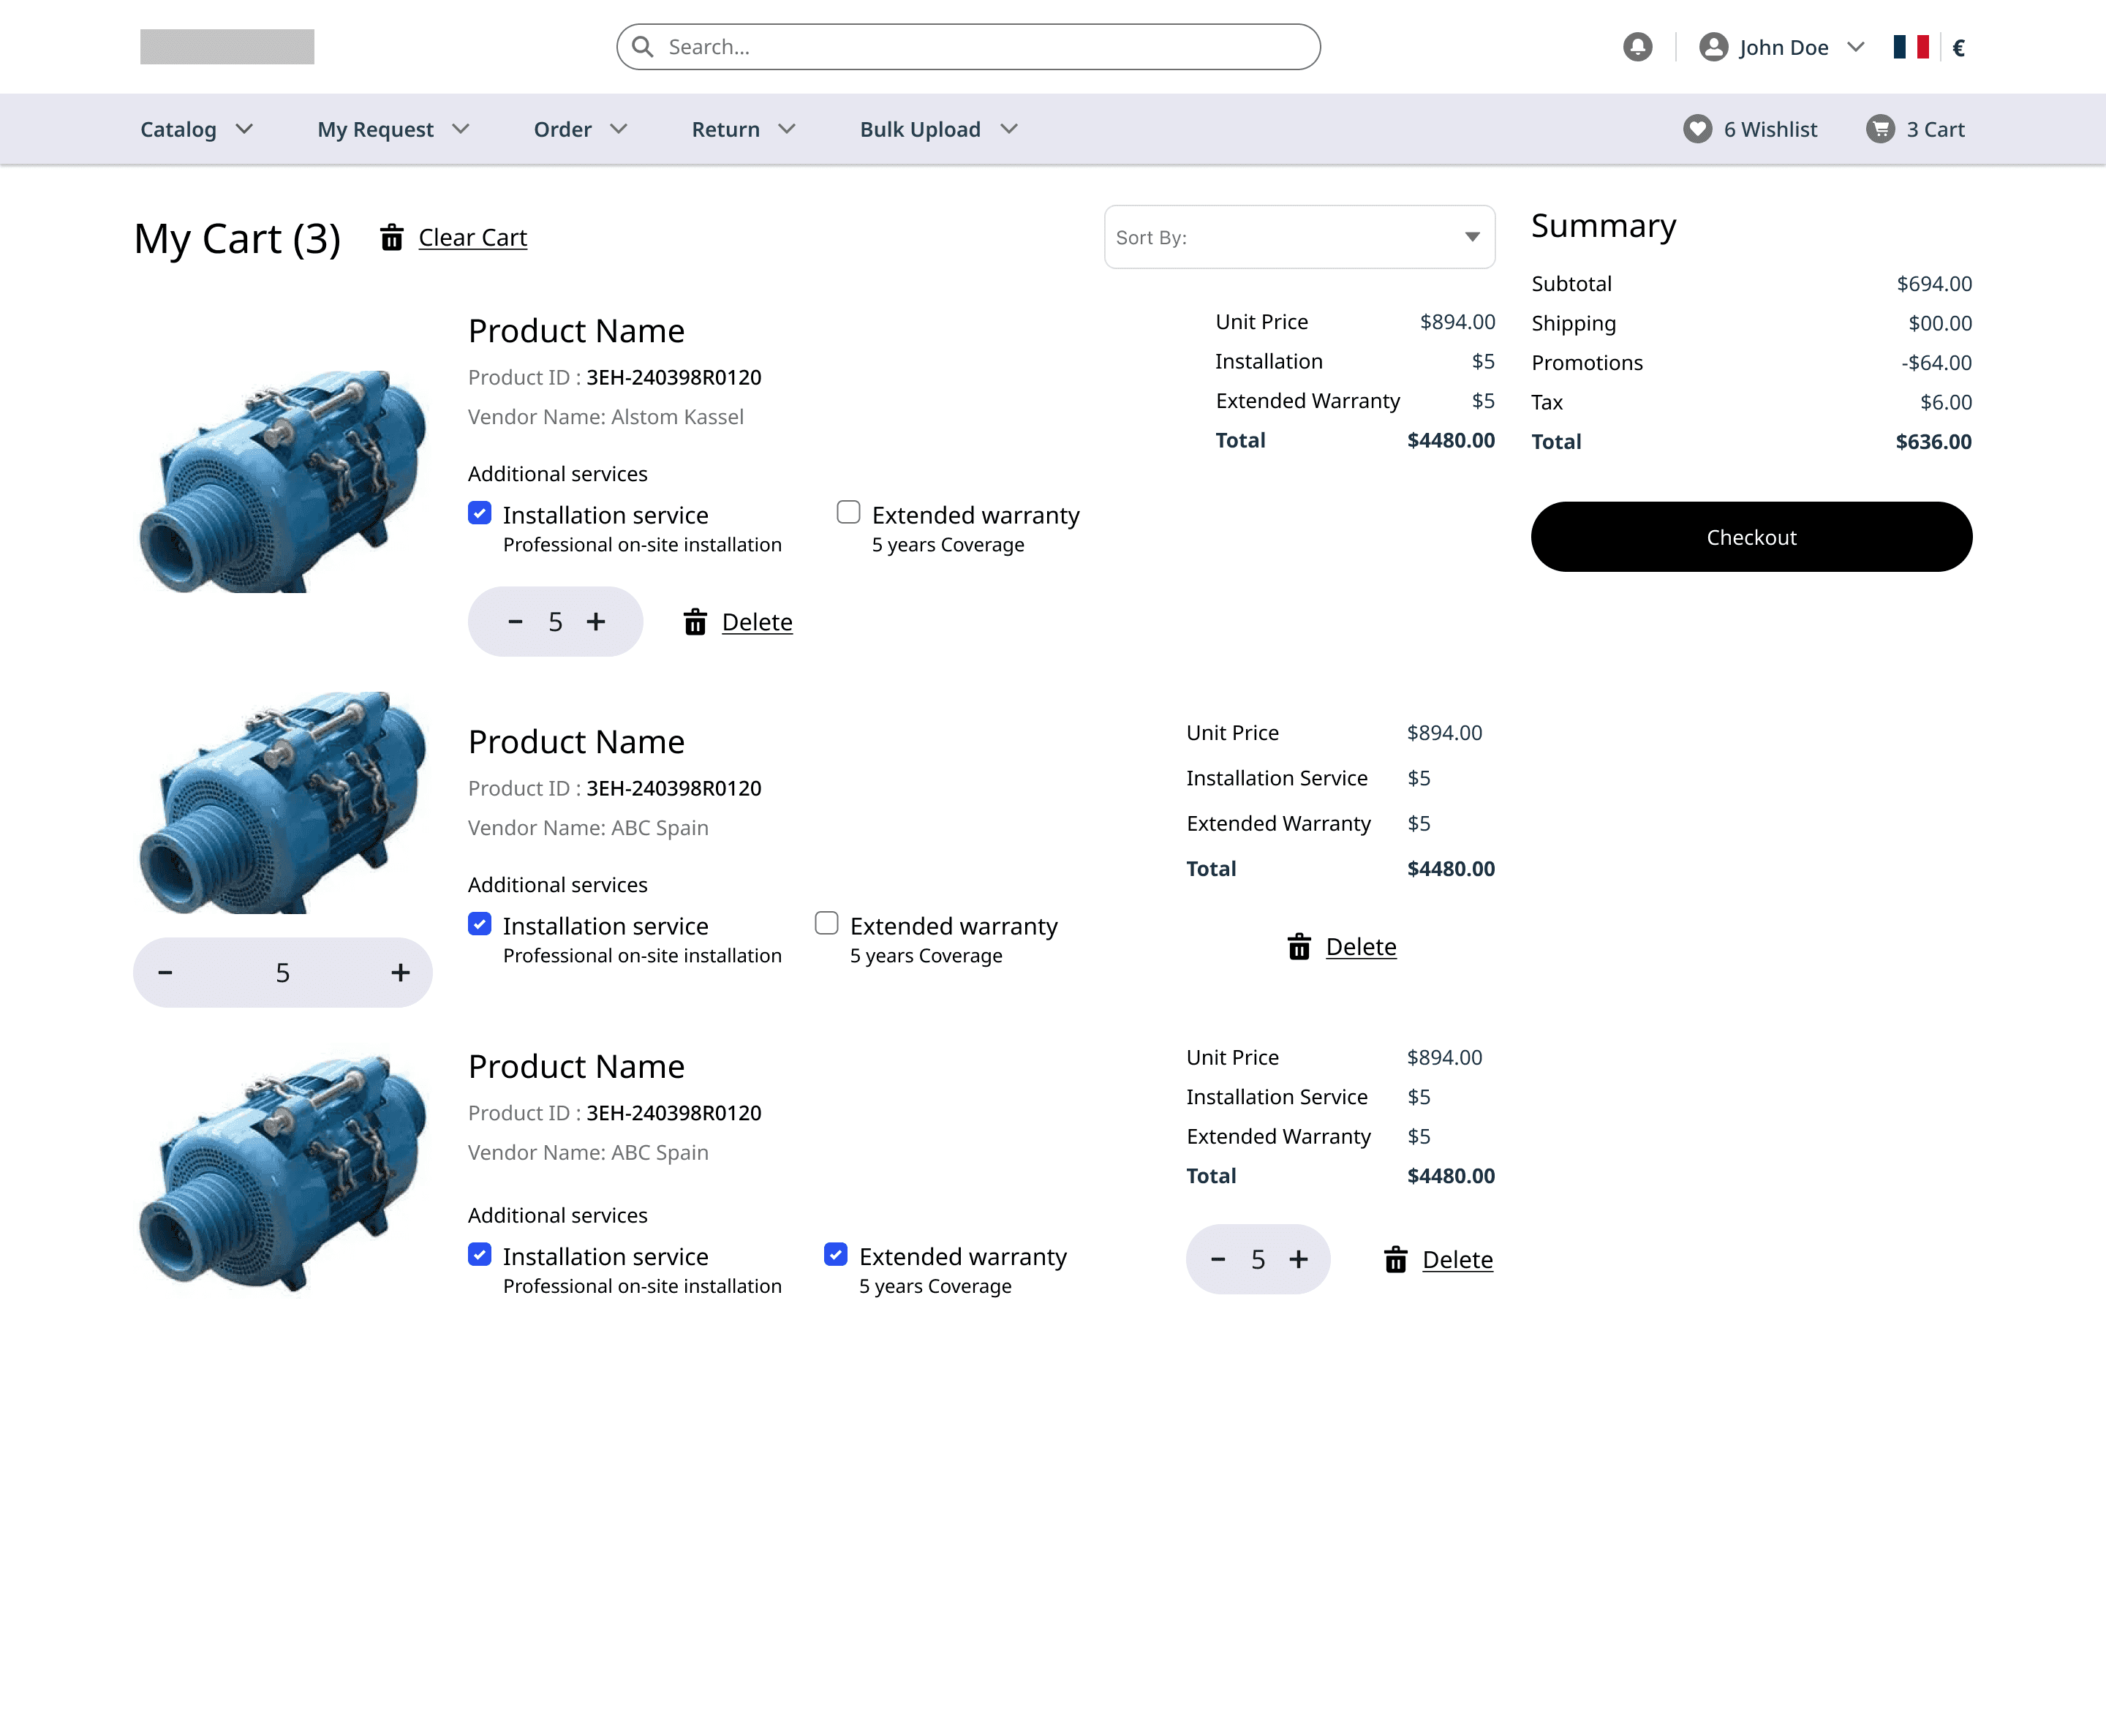
Task: Uncheck Installation service for third product
Action: [x=480, y=1254]
